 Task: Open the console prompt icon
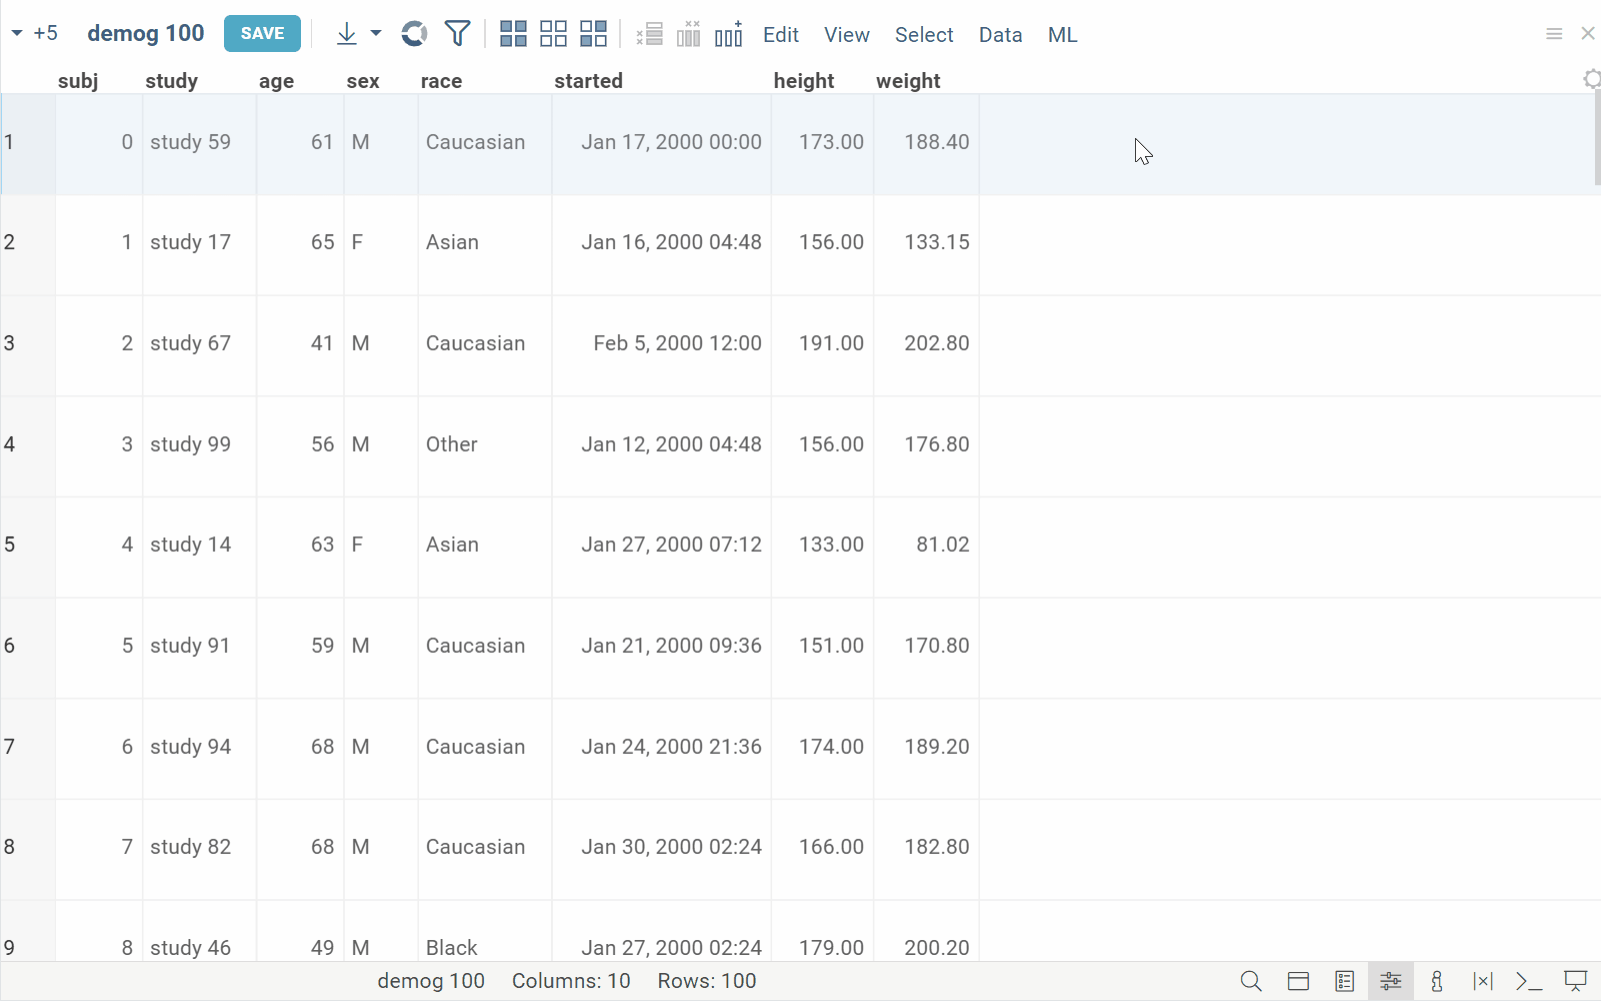tap(1528, 981)
